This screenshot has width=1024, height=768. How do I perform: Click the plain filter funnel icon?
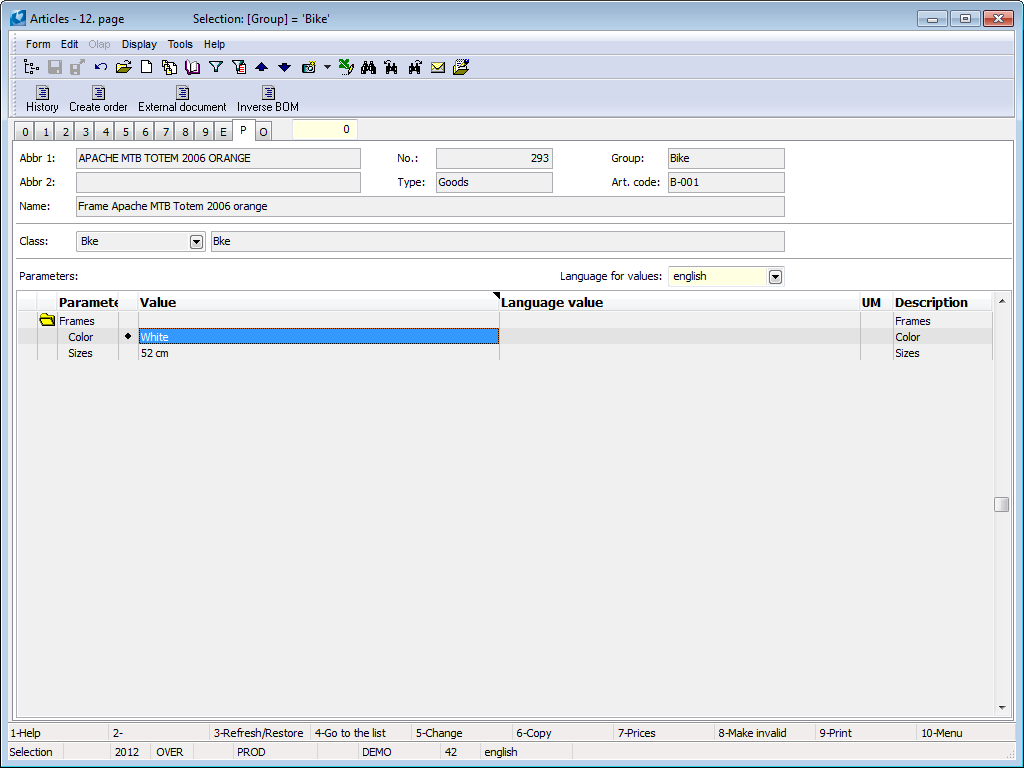[x=216, y=67]
